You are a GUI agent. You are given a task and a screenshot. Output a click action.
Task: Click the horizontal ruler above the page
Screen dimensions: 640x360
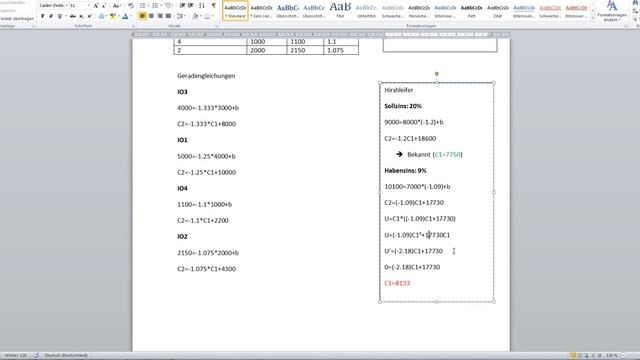[321, 35]
